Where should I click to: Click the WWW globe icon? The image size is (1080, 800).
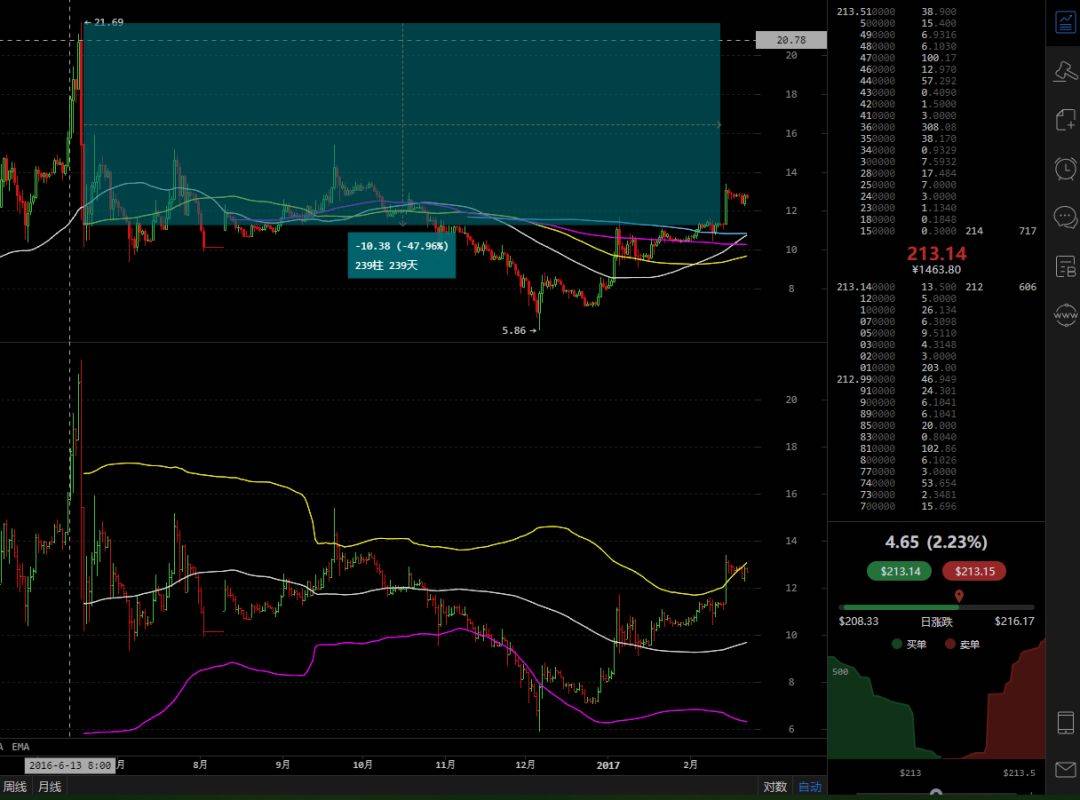1064,315
